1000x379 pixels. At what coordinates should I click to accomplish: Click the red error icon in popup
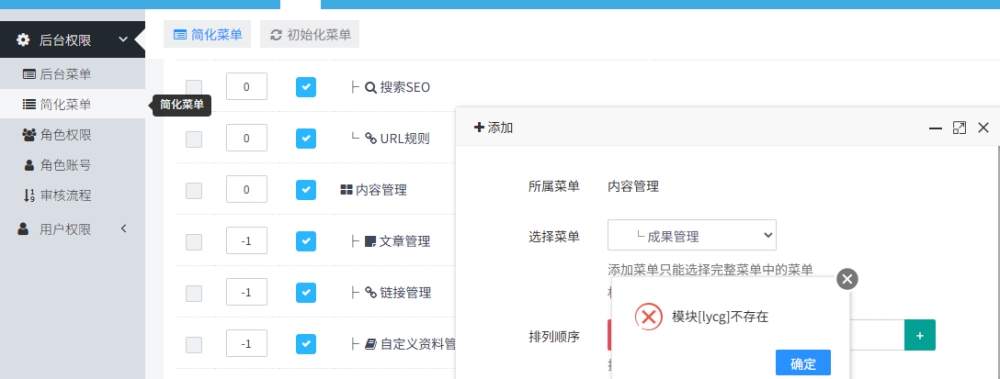pos(649,316)
